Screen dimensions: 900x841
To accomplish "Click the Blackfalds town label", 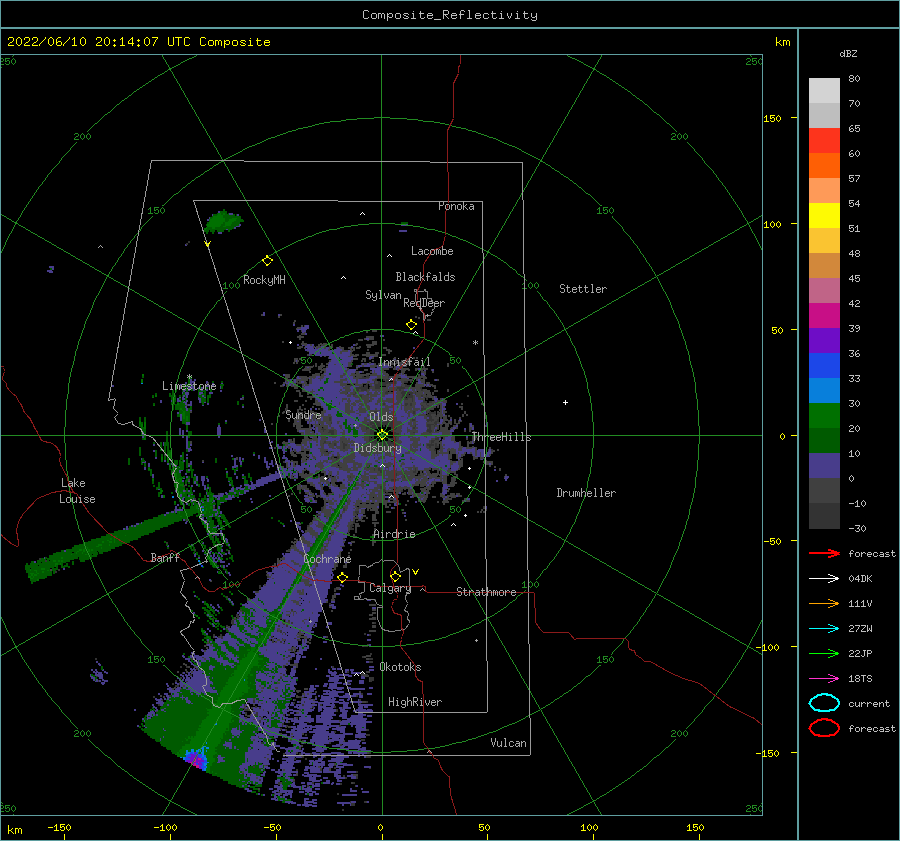I will 425,277.
